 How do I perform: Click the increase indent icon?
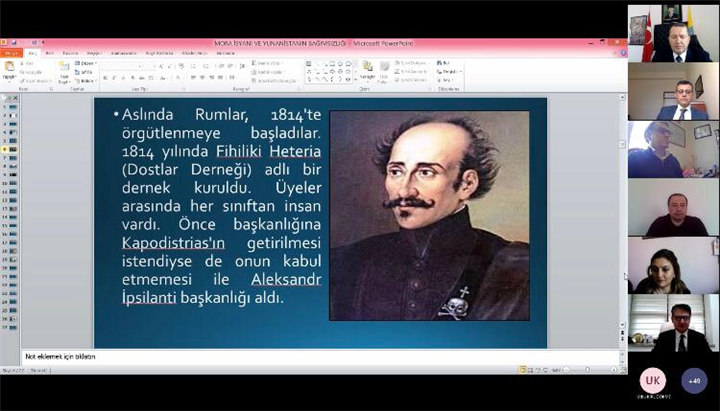[x=230, y=66]
